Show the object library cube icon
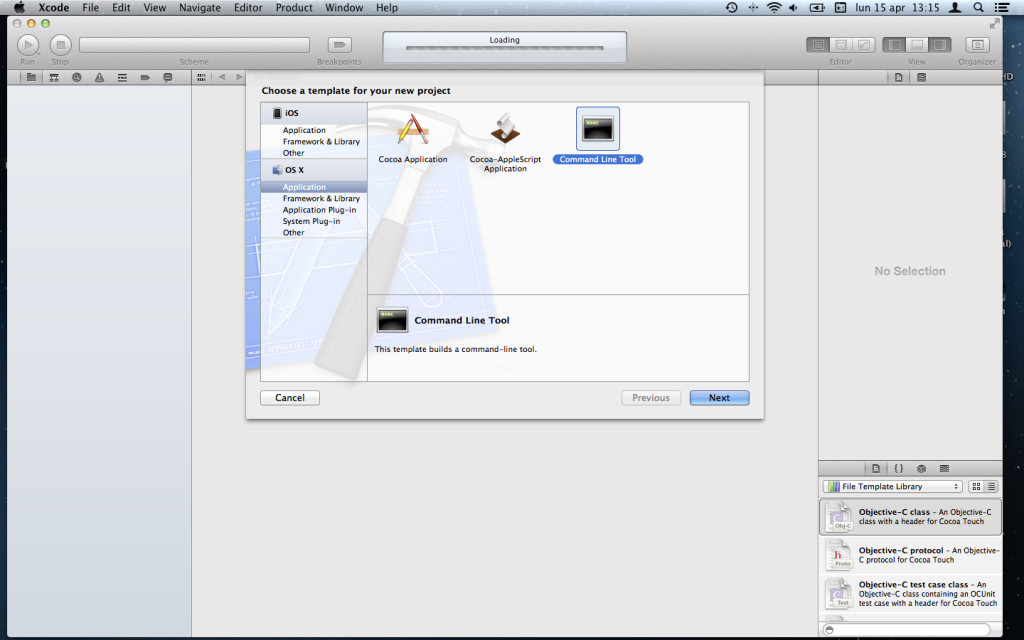This screenshot has height=640, width=1024. point(921,468)
